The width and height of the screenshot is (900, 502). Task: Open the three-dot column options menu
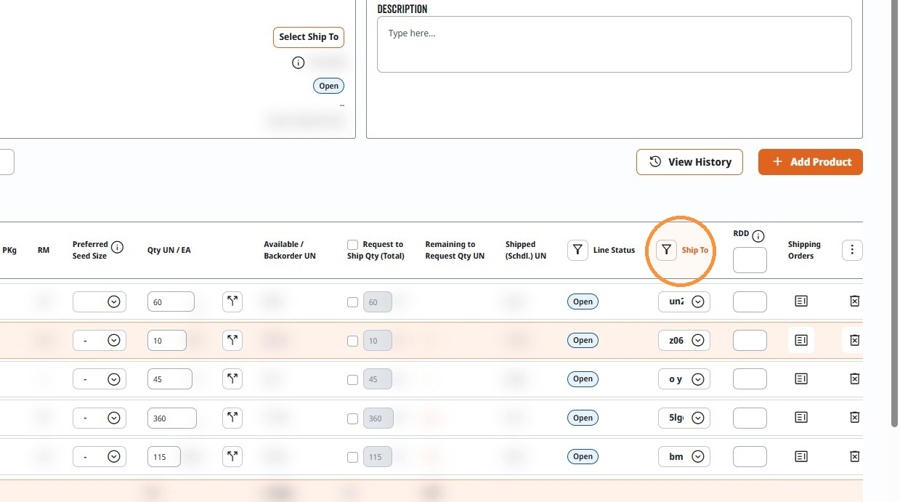[852, 250]
